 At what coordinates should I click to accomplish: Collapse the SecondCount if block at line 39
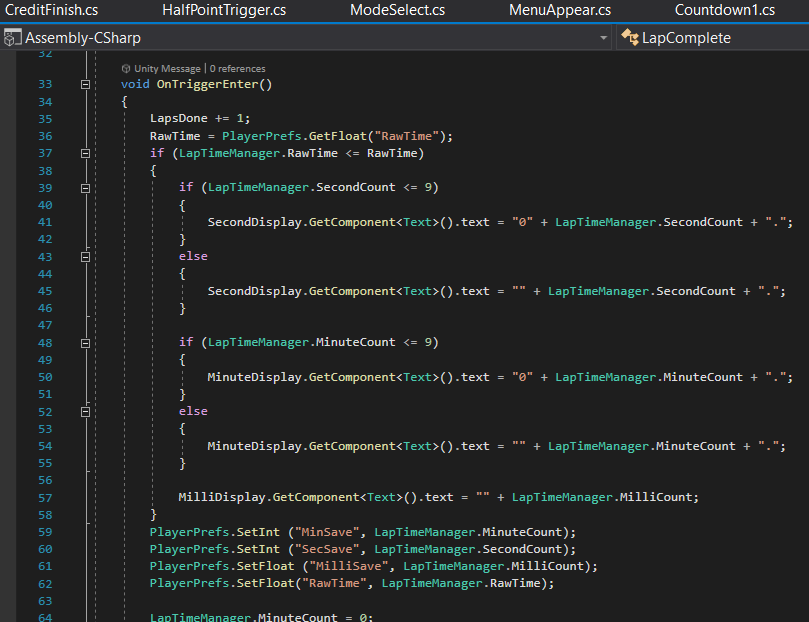pyautogui.click(x=86, y=188)
